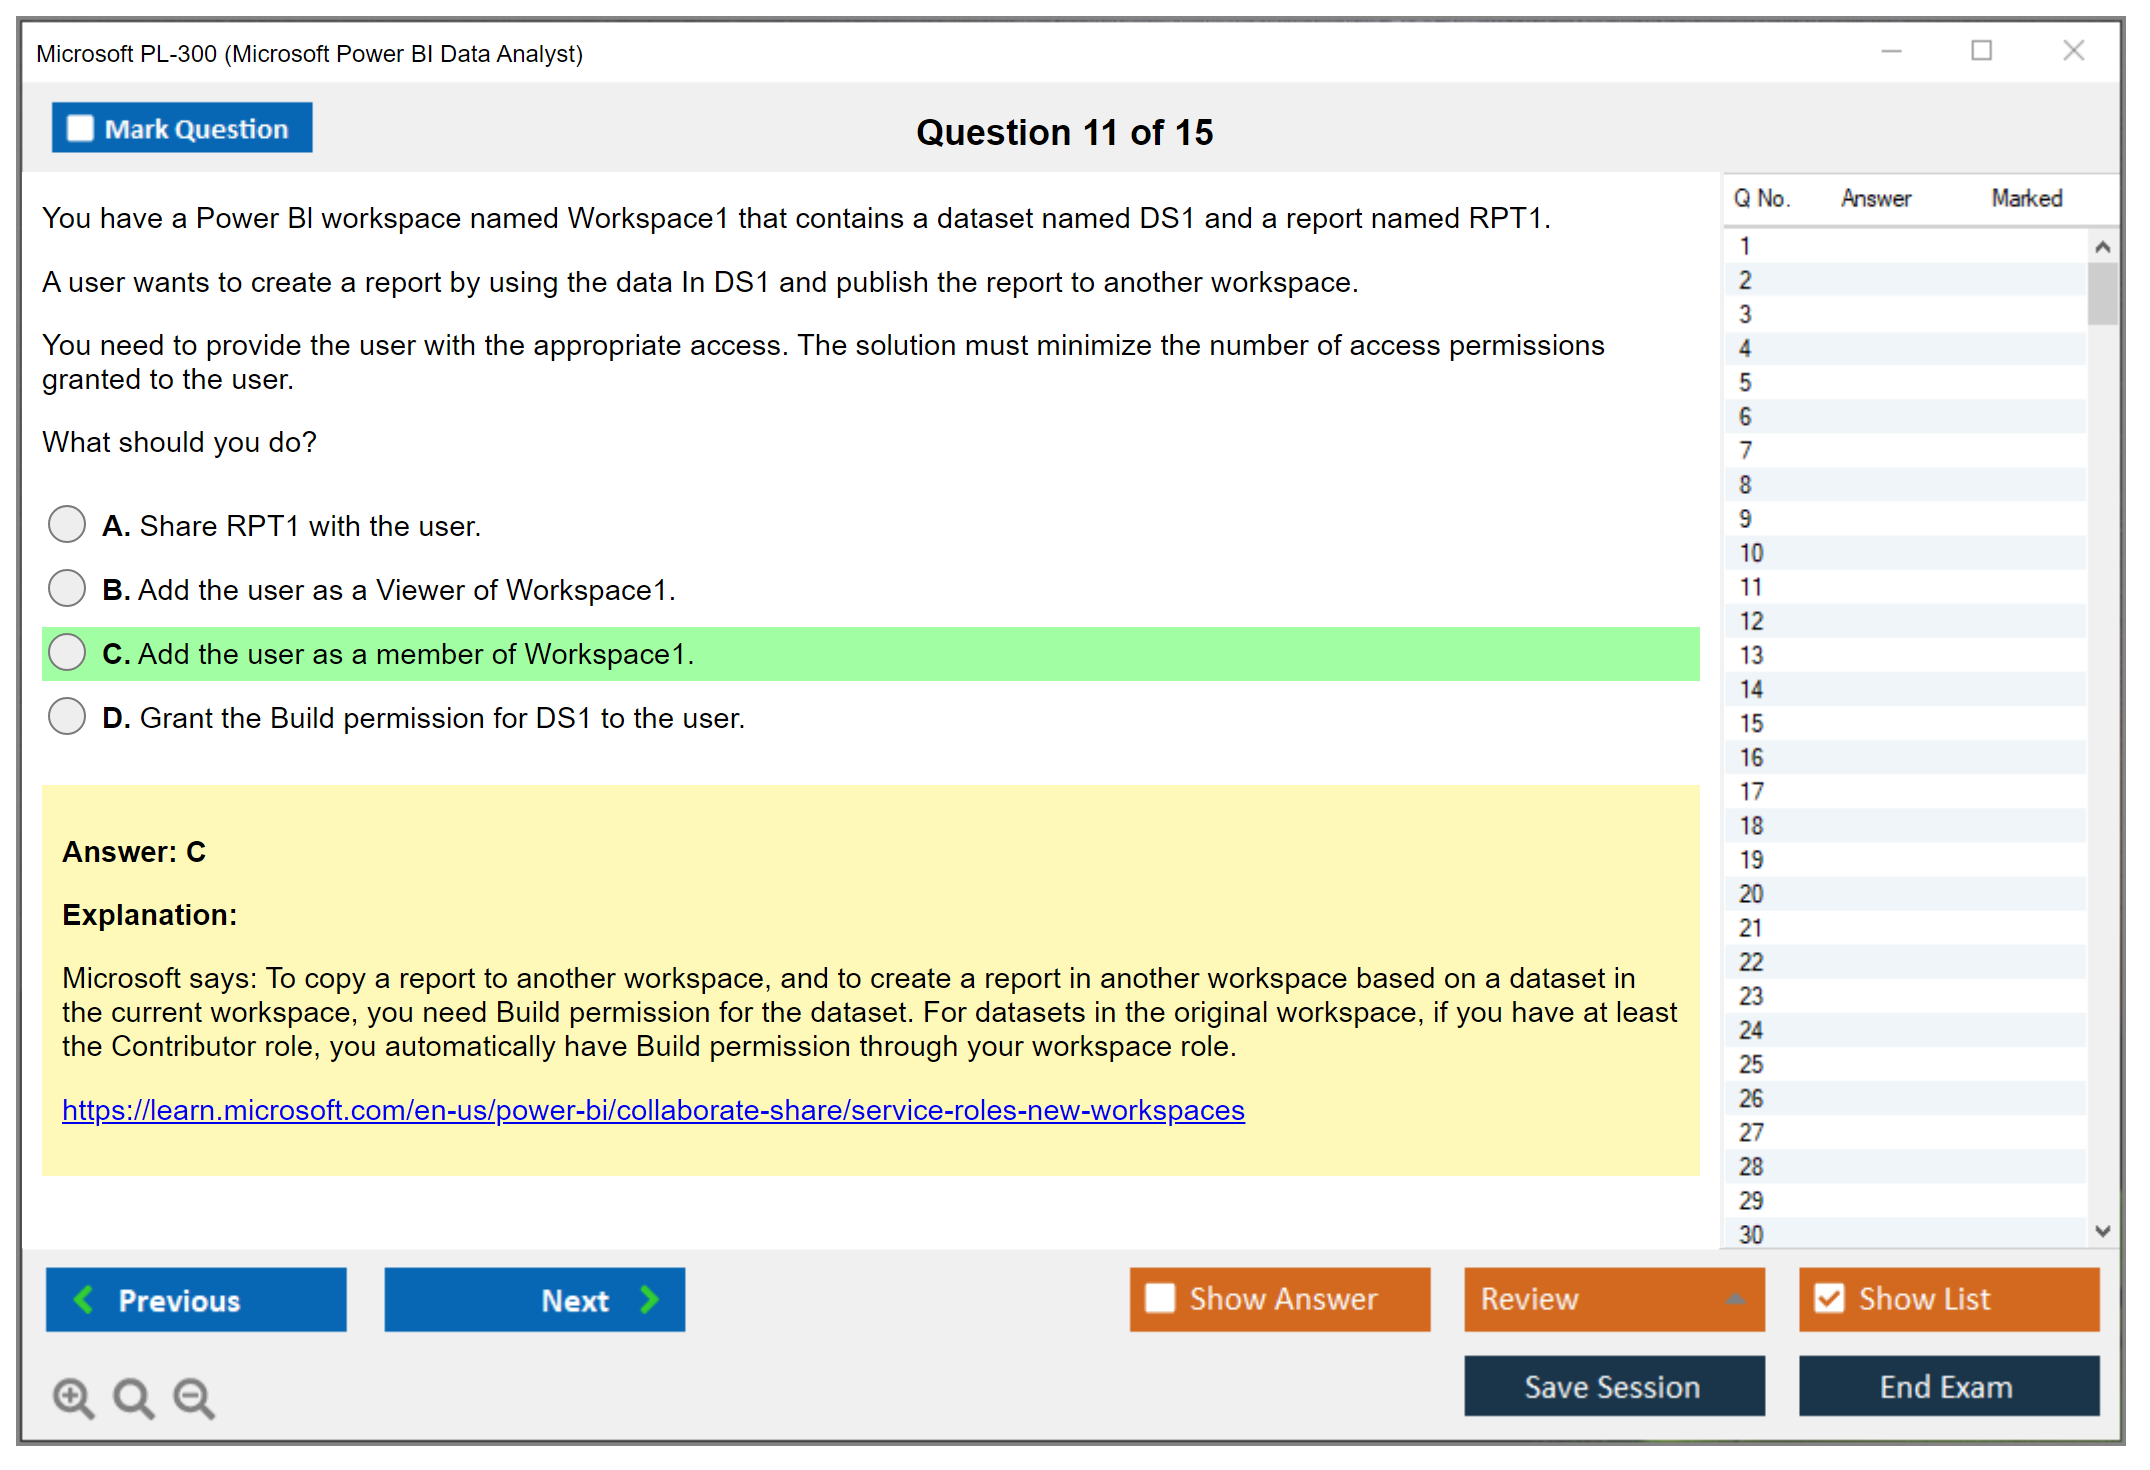Select question 22 in the question list
The image size is (2150, 1470).
1751,962
